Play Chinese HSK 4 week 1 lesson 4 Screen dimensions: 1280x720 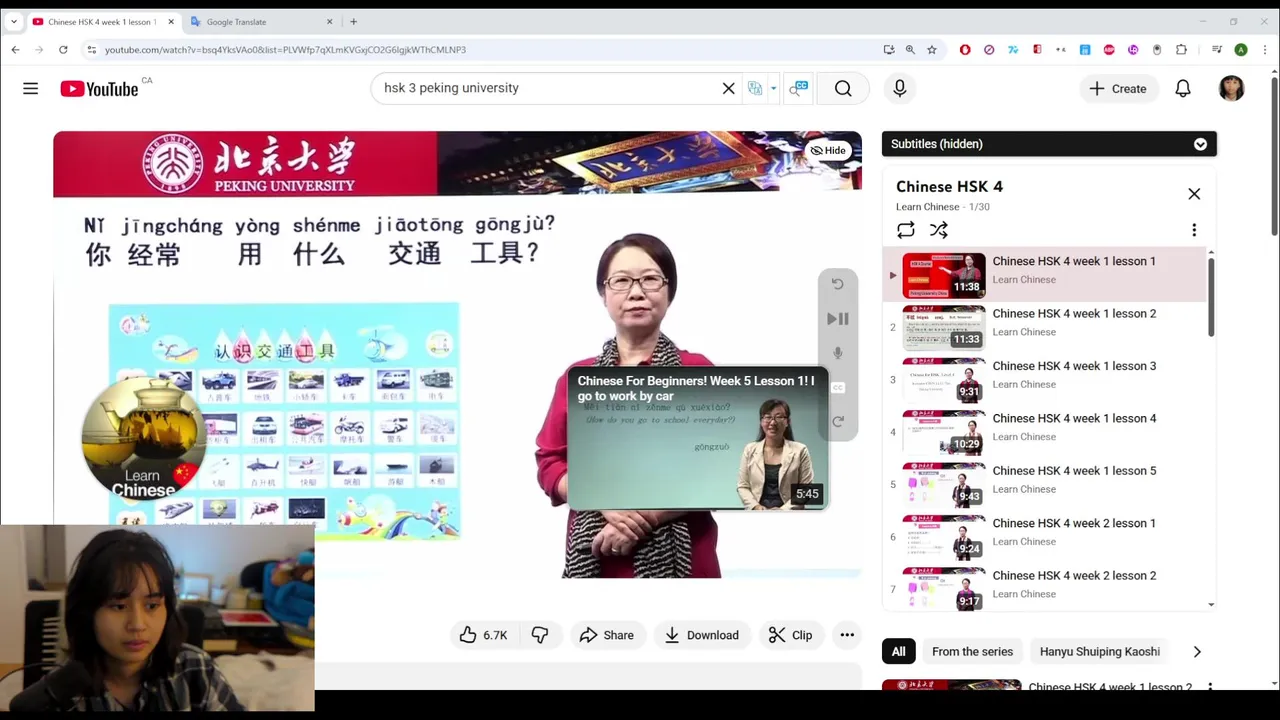click(x=1045, y=431)
